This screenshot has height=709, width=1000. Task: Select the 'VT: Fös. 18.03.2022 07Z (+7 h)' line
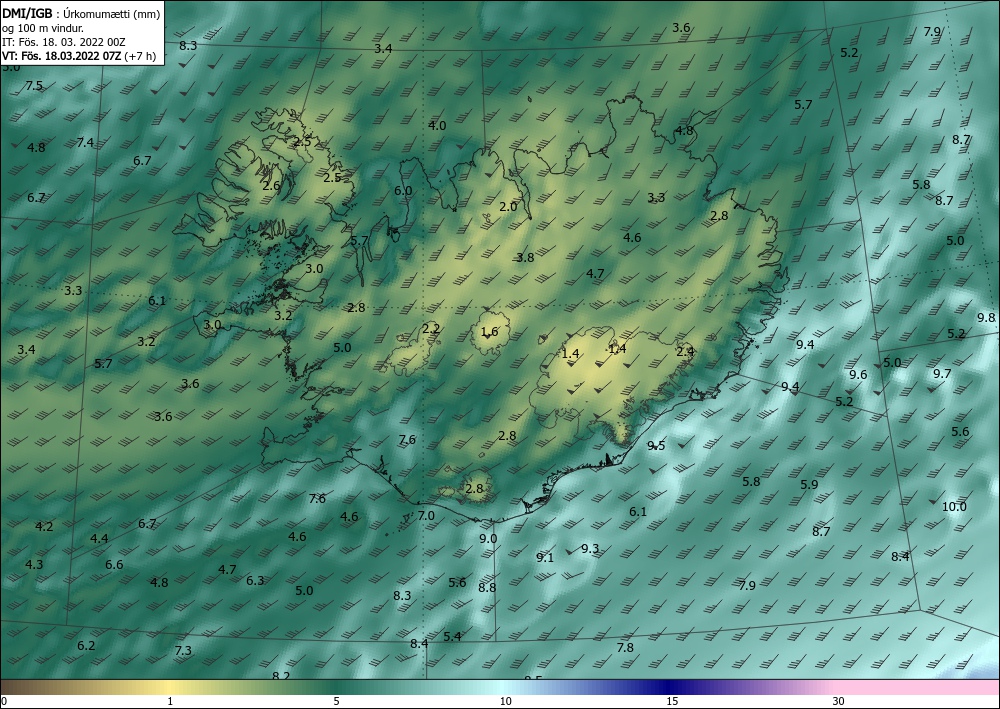(x=79, y=56)
